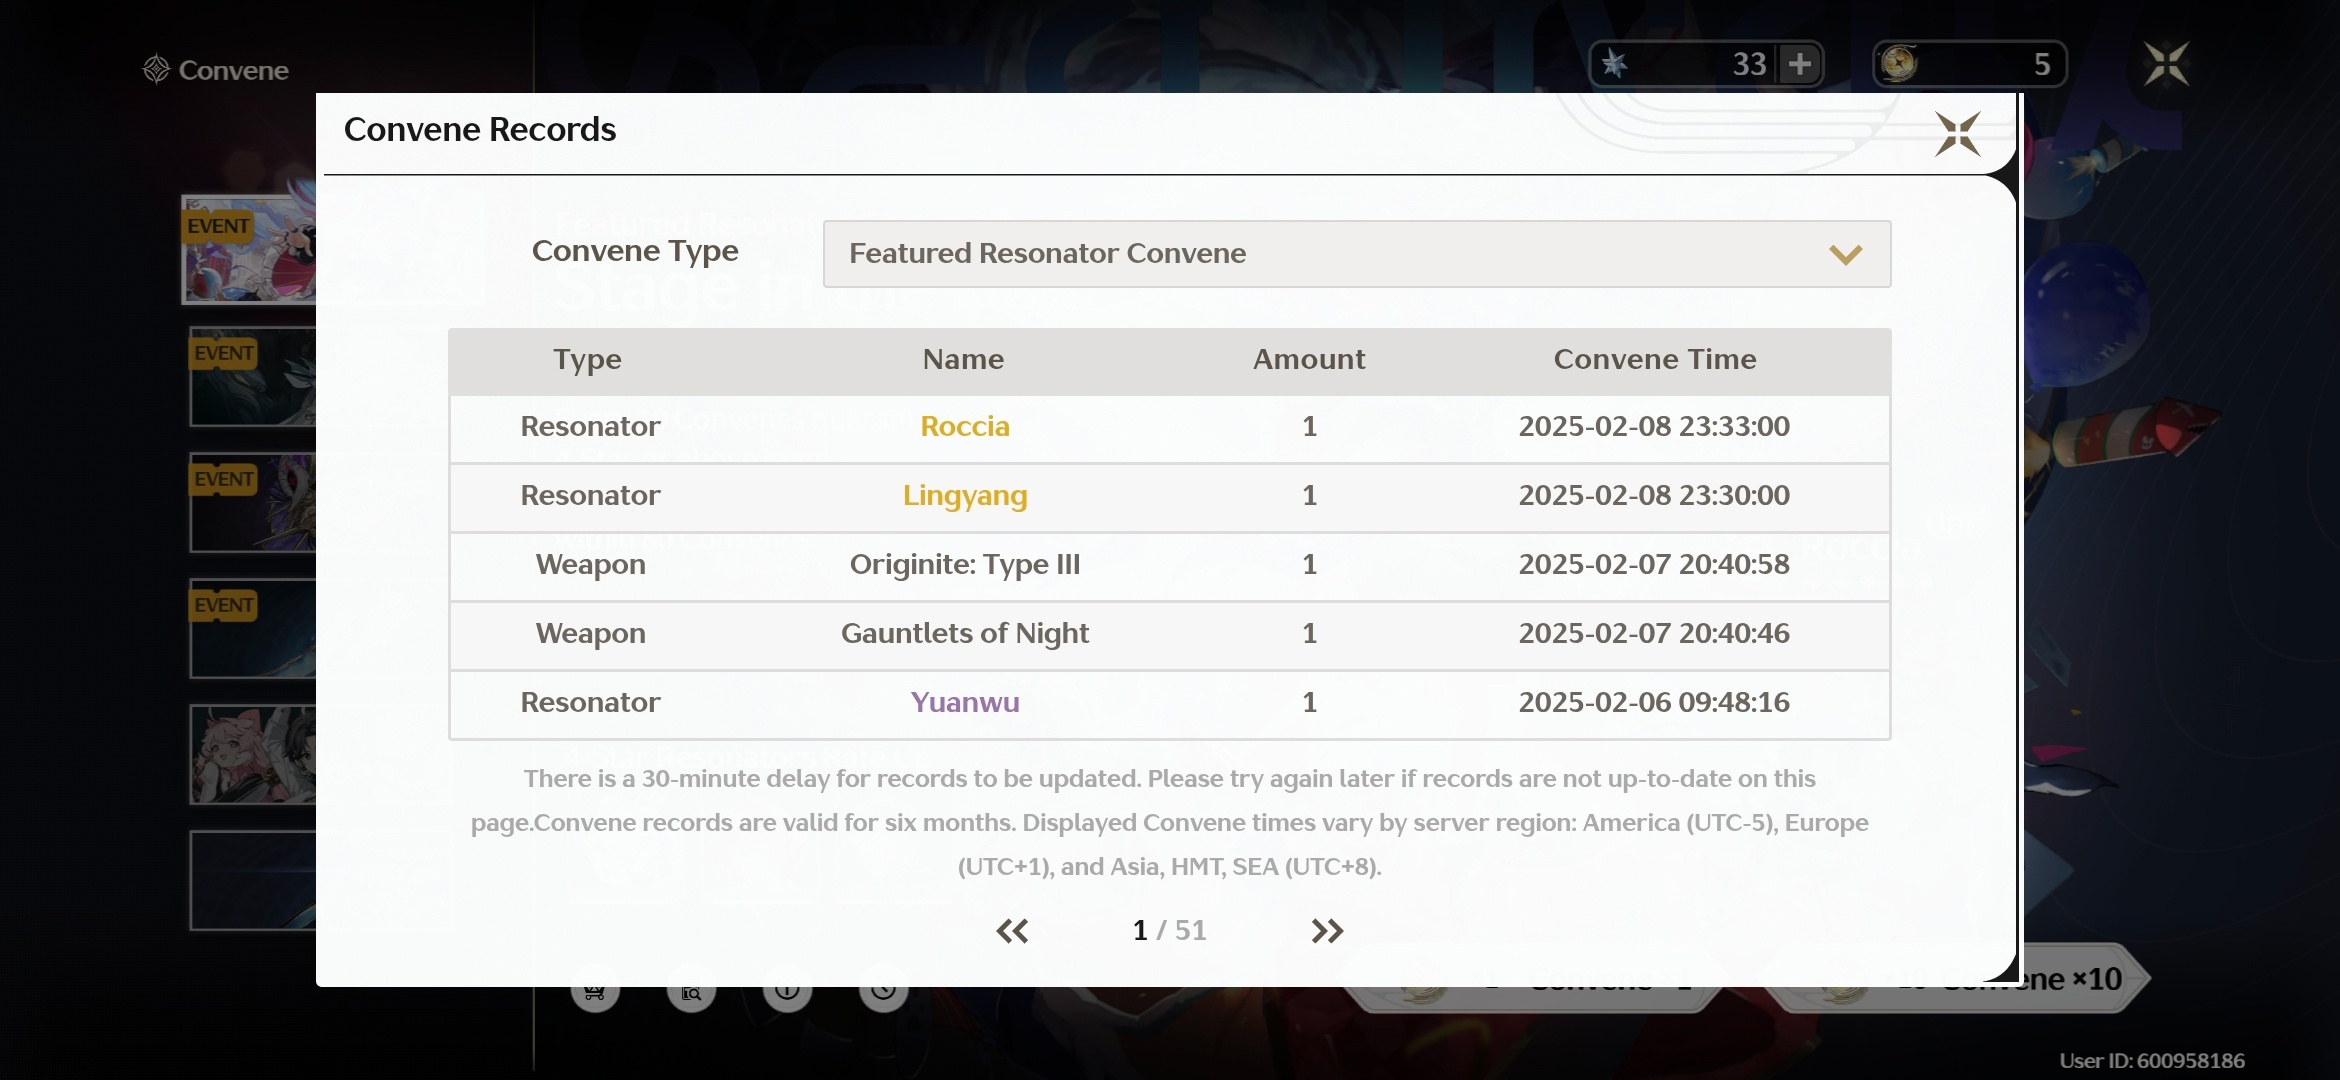The image size is (2340, 1080).
Task: Click the Roccia resonator name
Action: click(x=964, y=427)
